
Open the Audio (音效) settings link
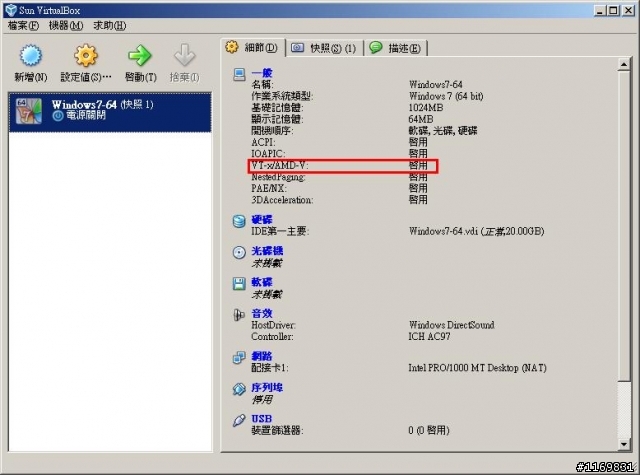click(x=262, y=313)
